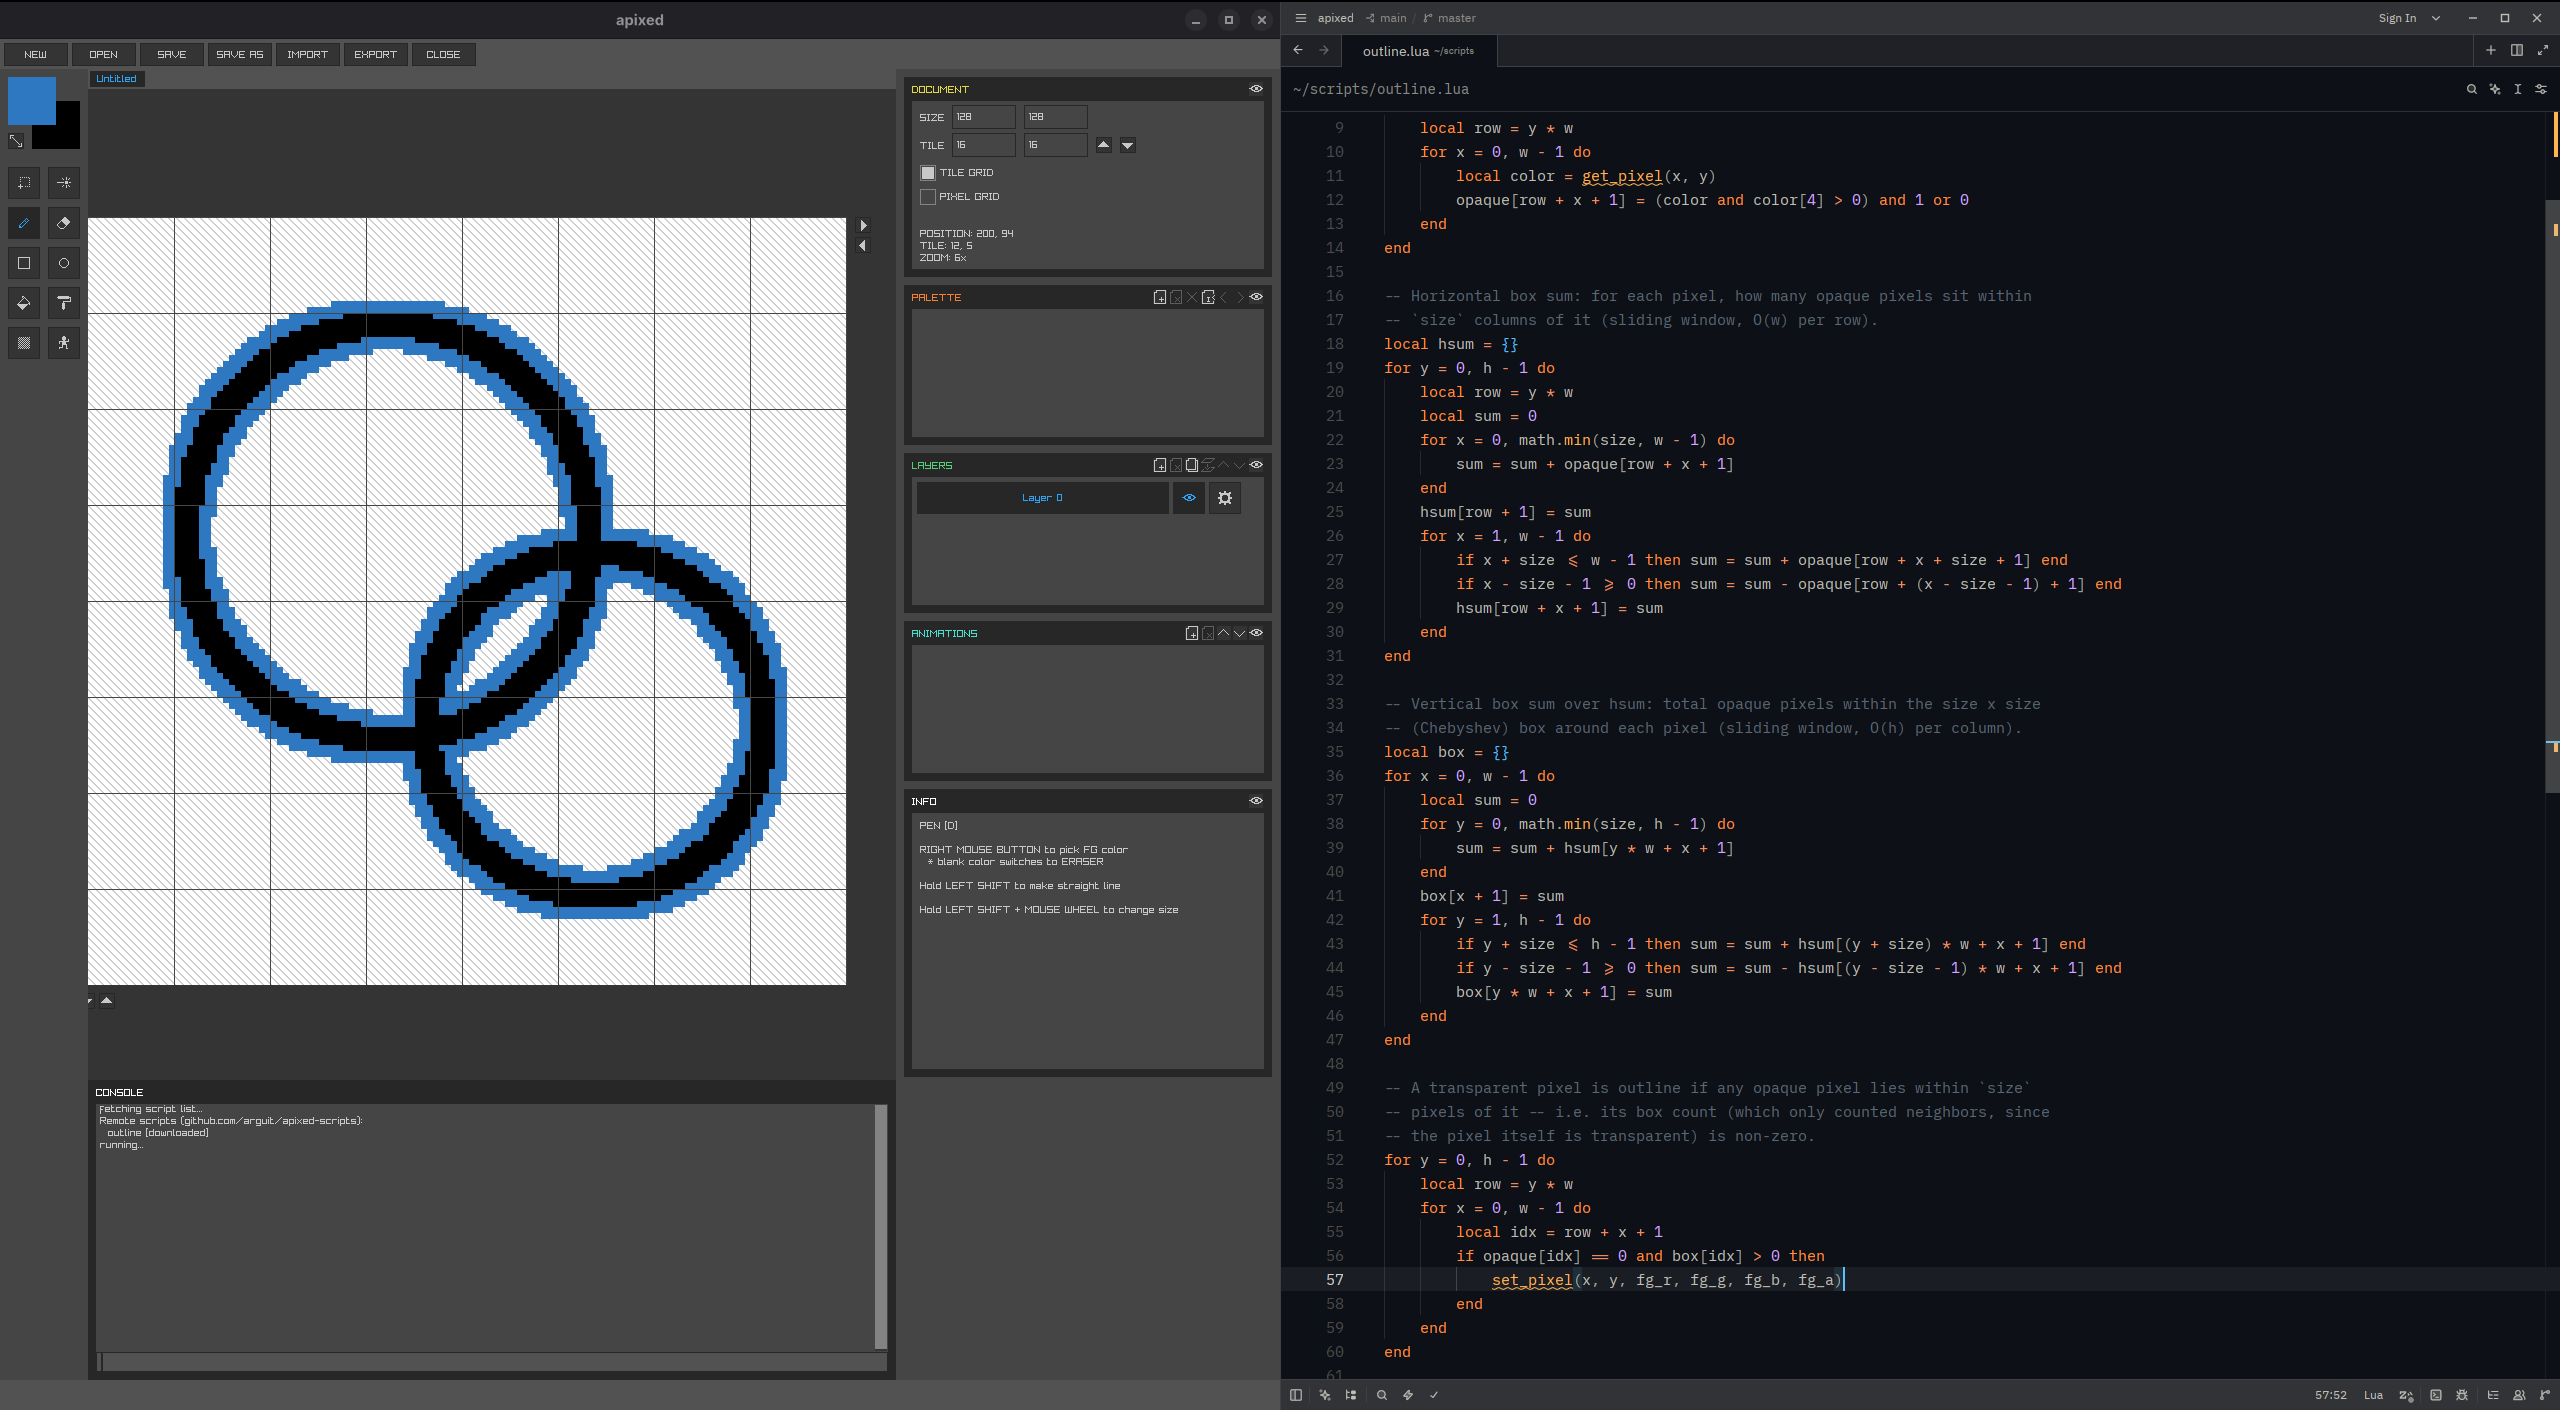The image size is (2560, 1410).
Task: Click the SAVE AS button
Action: pos(240,55)
